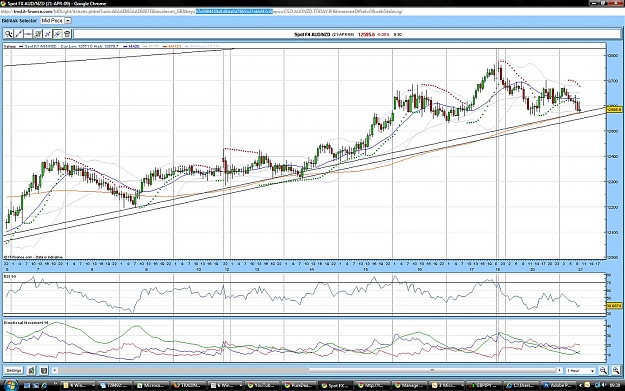Image resolution: width=625 pixels, height=391 pixels.
Task: Select the magnifier zoom tool in chart toolbar
Action: [x=8, y=34]
